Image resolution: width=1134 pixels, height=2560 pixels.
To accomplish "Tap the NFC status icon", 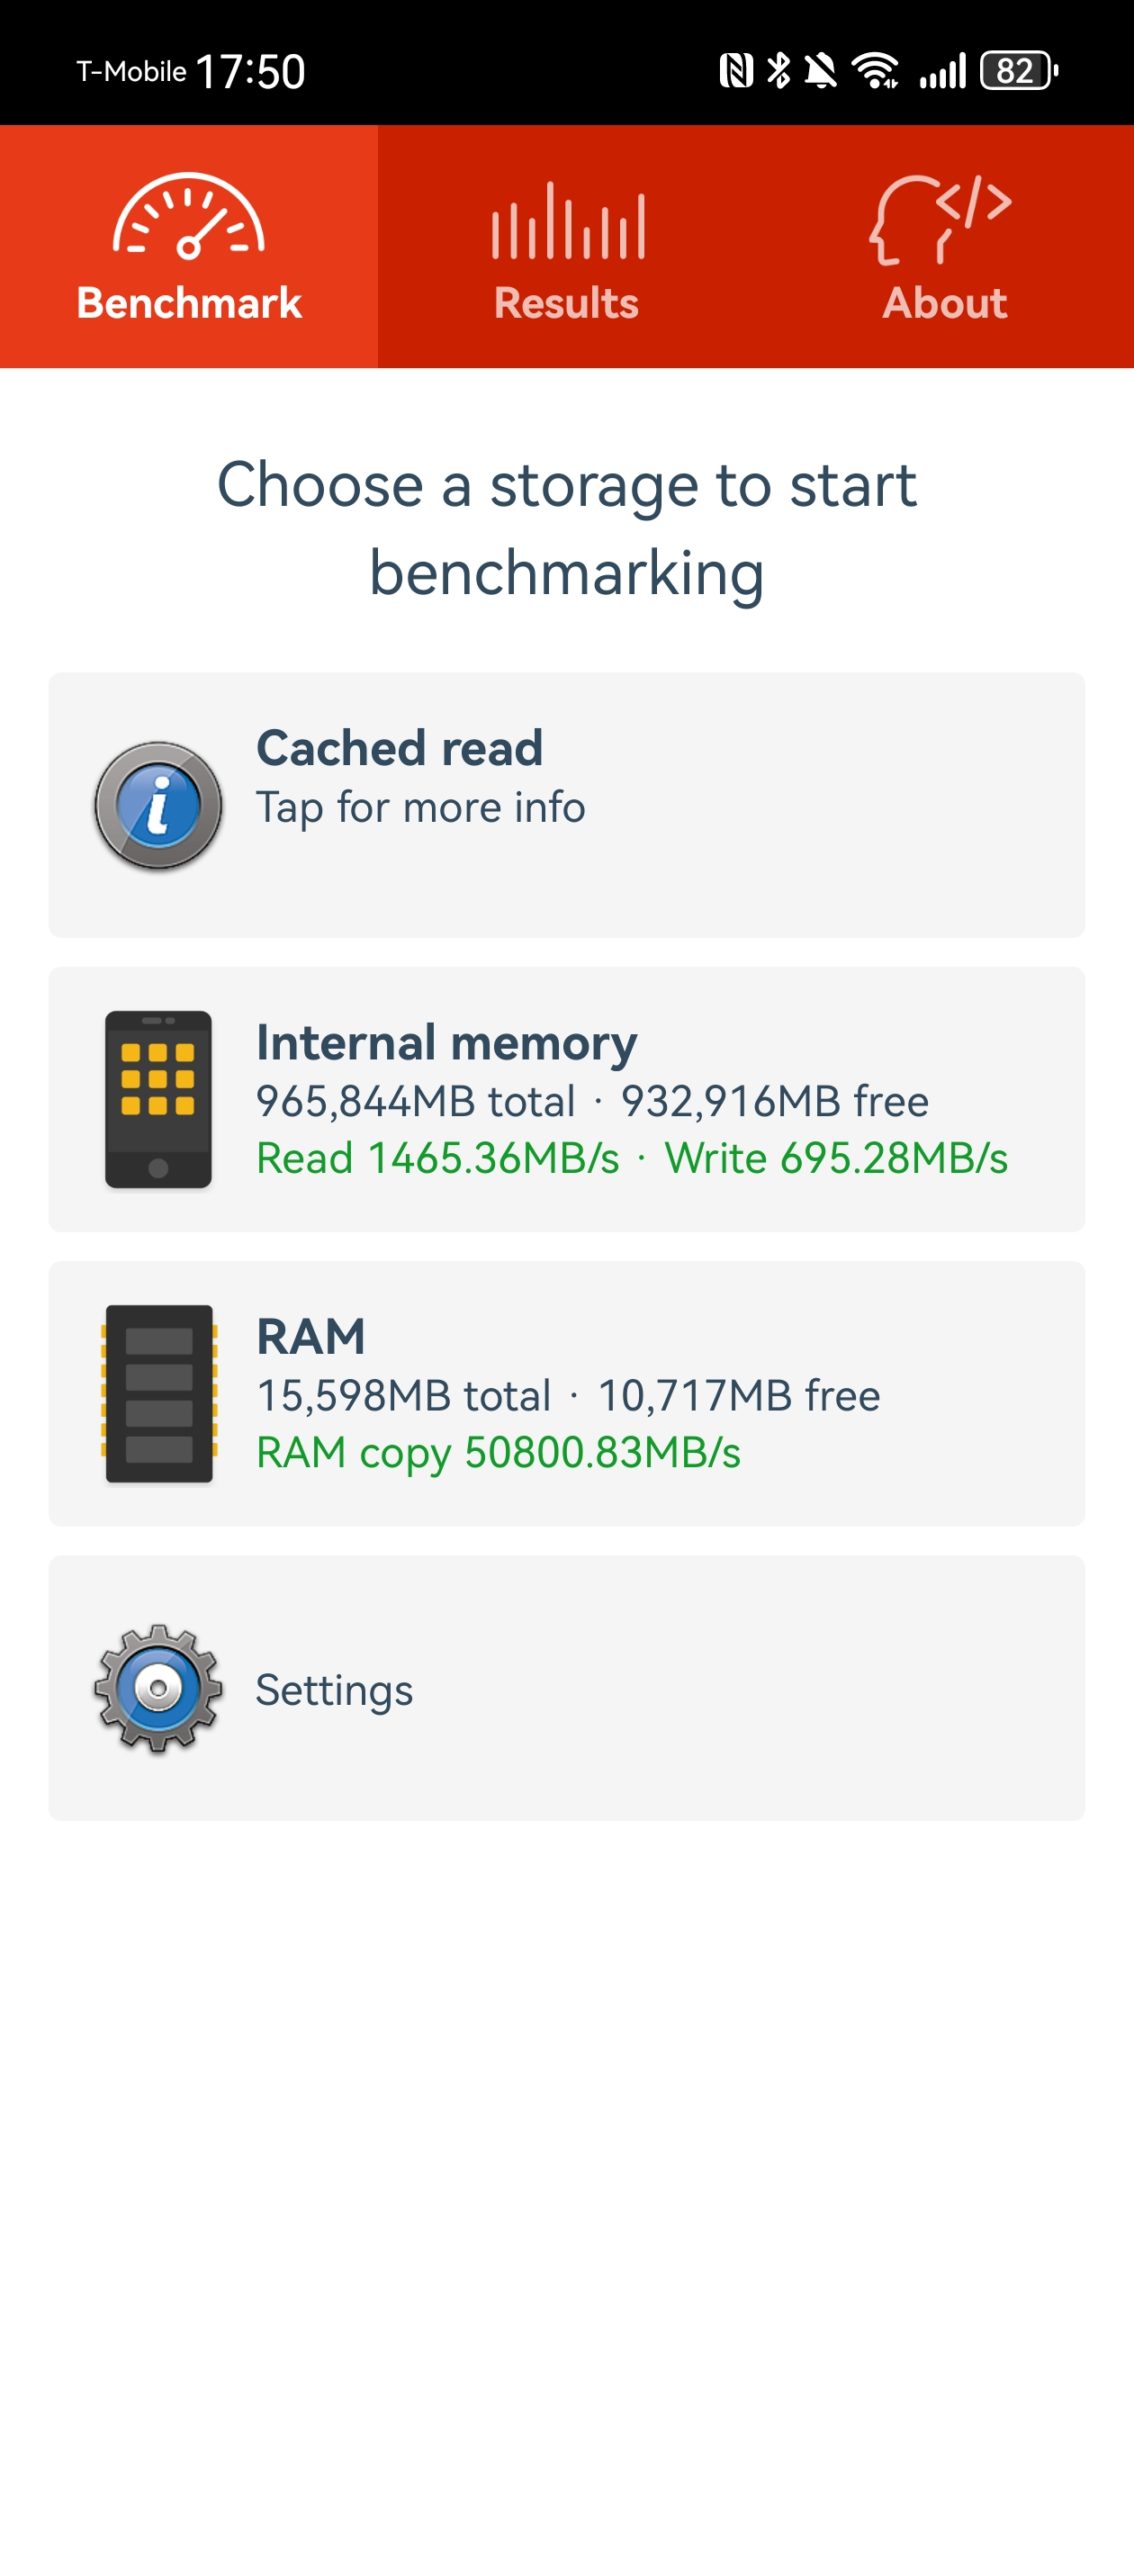I will coord(736,71).
